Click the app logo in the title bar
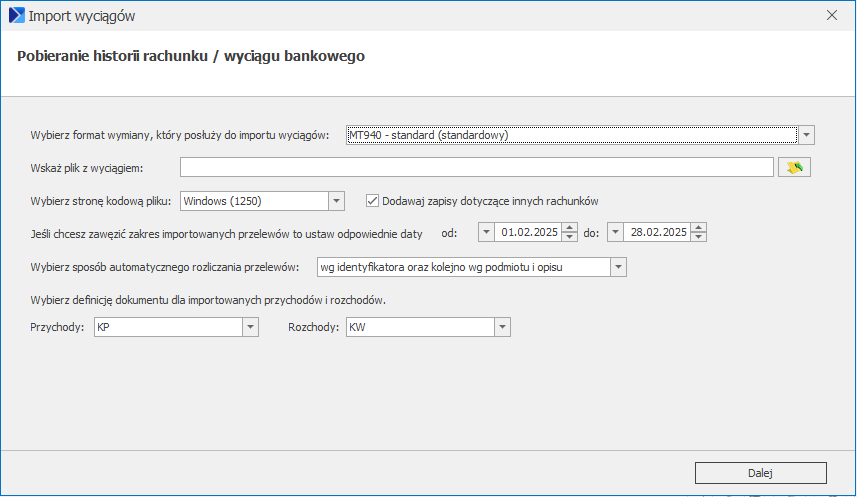This screenshot has height=497, width=857. [17, 16]
